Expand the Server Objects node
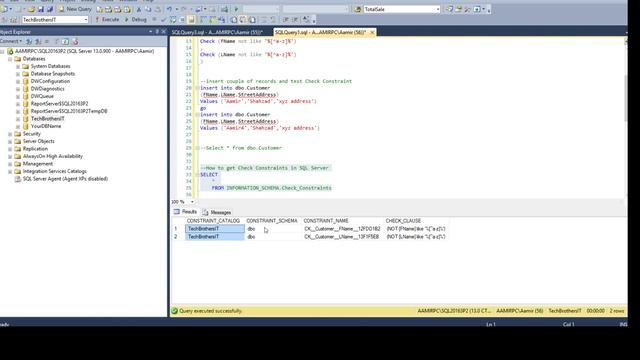The width and height of the screenshot is (640, 360). tap(10, 141)
